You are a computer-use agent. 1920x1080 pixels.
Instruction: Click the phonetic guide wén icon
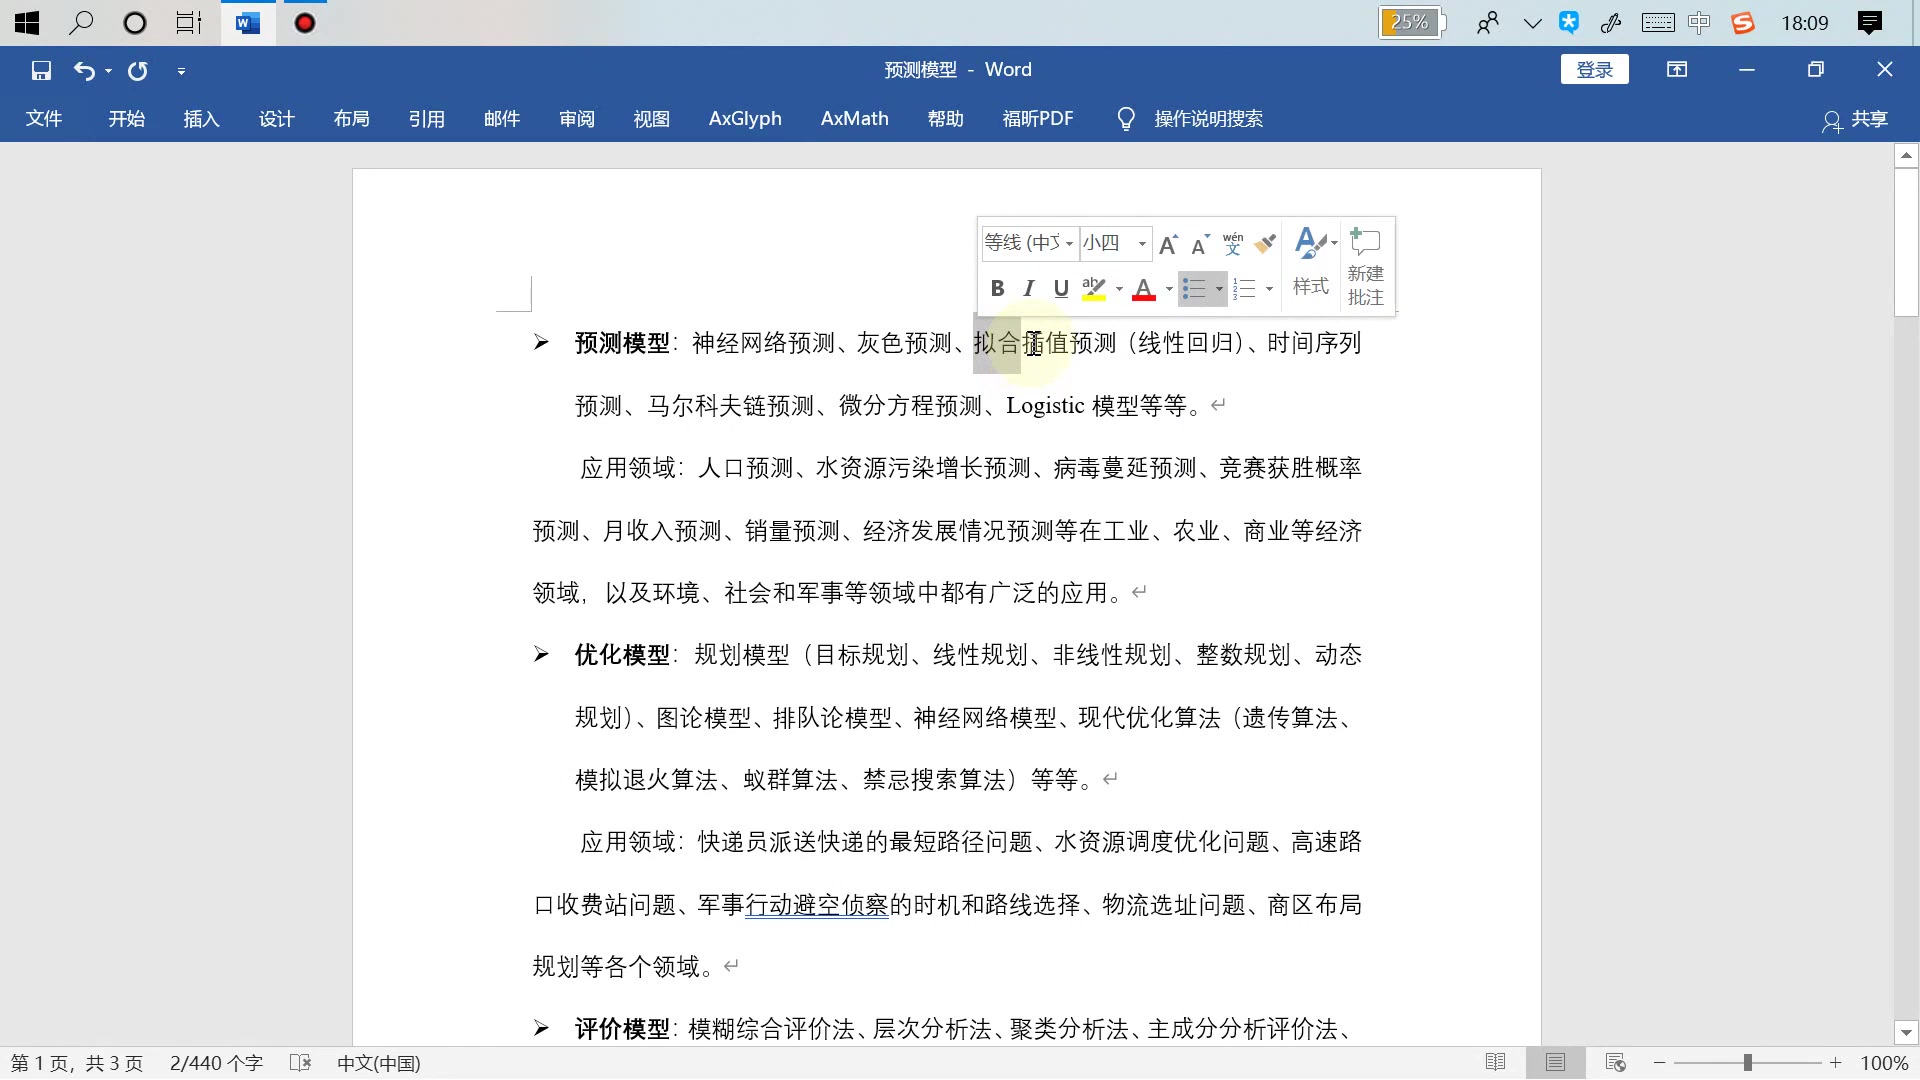tap(1233, 243)
